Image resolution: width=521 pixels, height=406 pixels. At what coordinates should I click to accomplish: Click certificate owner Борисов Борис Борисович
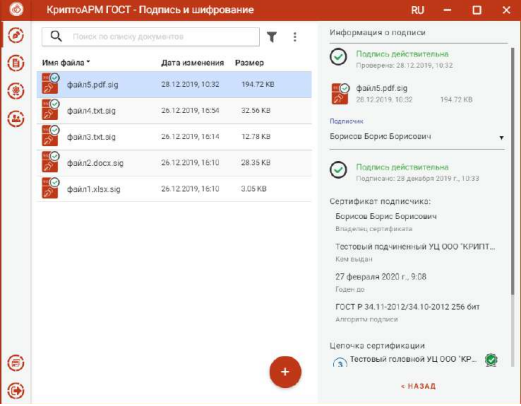[x=386, y=216]
